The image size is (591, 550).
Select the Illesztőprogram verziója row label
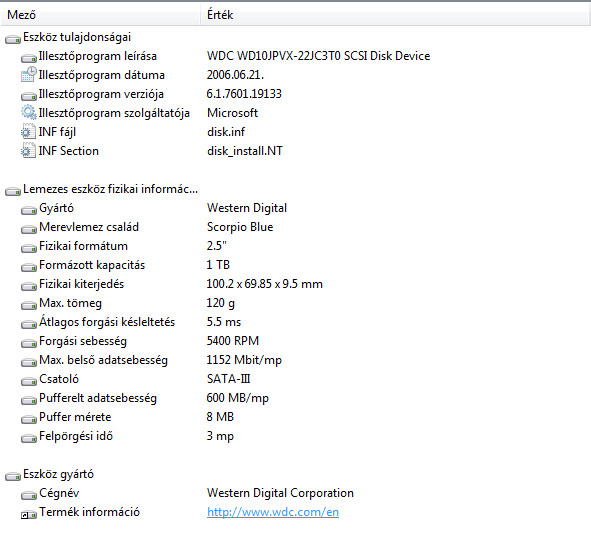101,94
